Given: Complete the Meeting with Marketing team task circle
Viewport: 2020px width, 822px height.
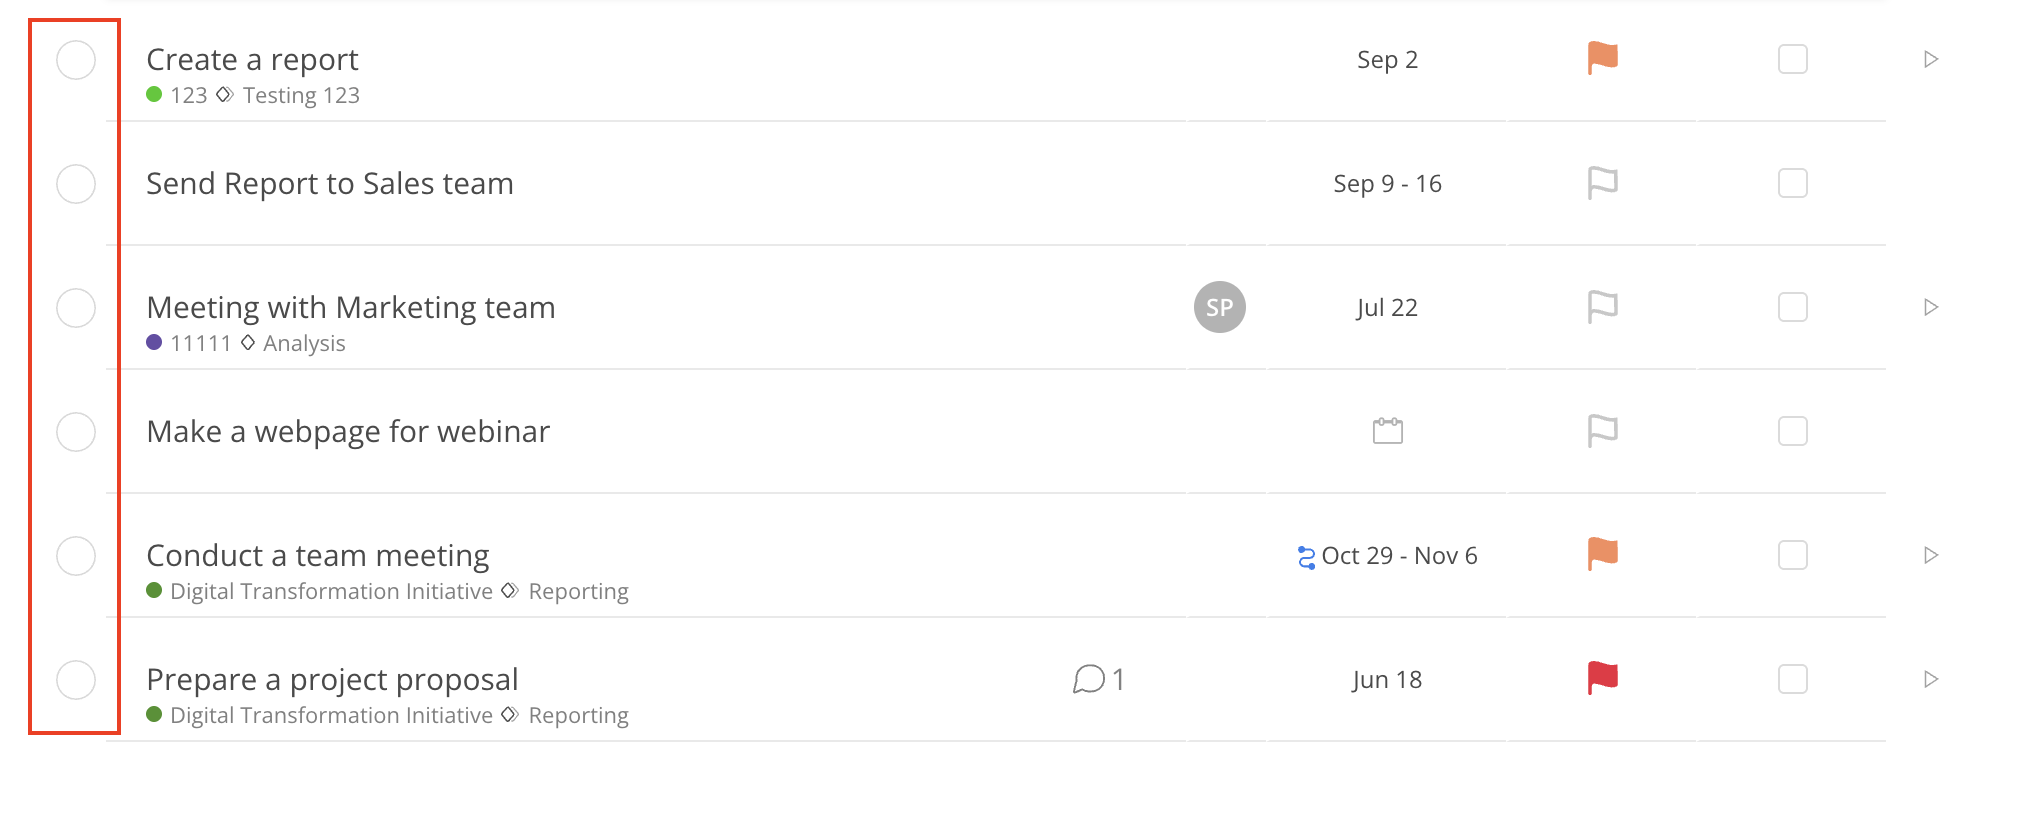Looking at the screenshot, I should (76, 308).
